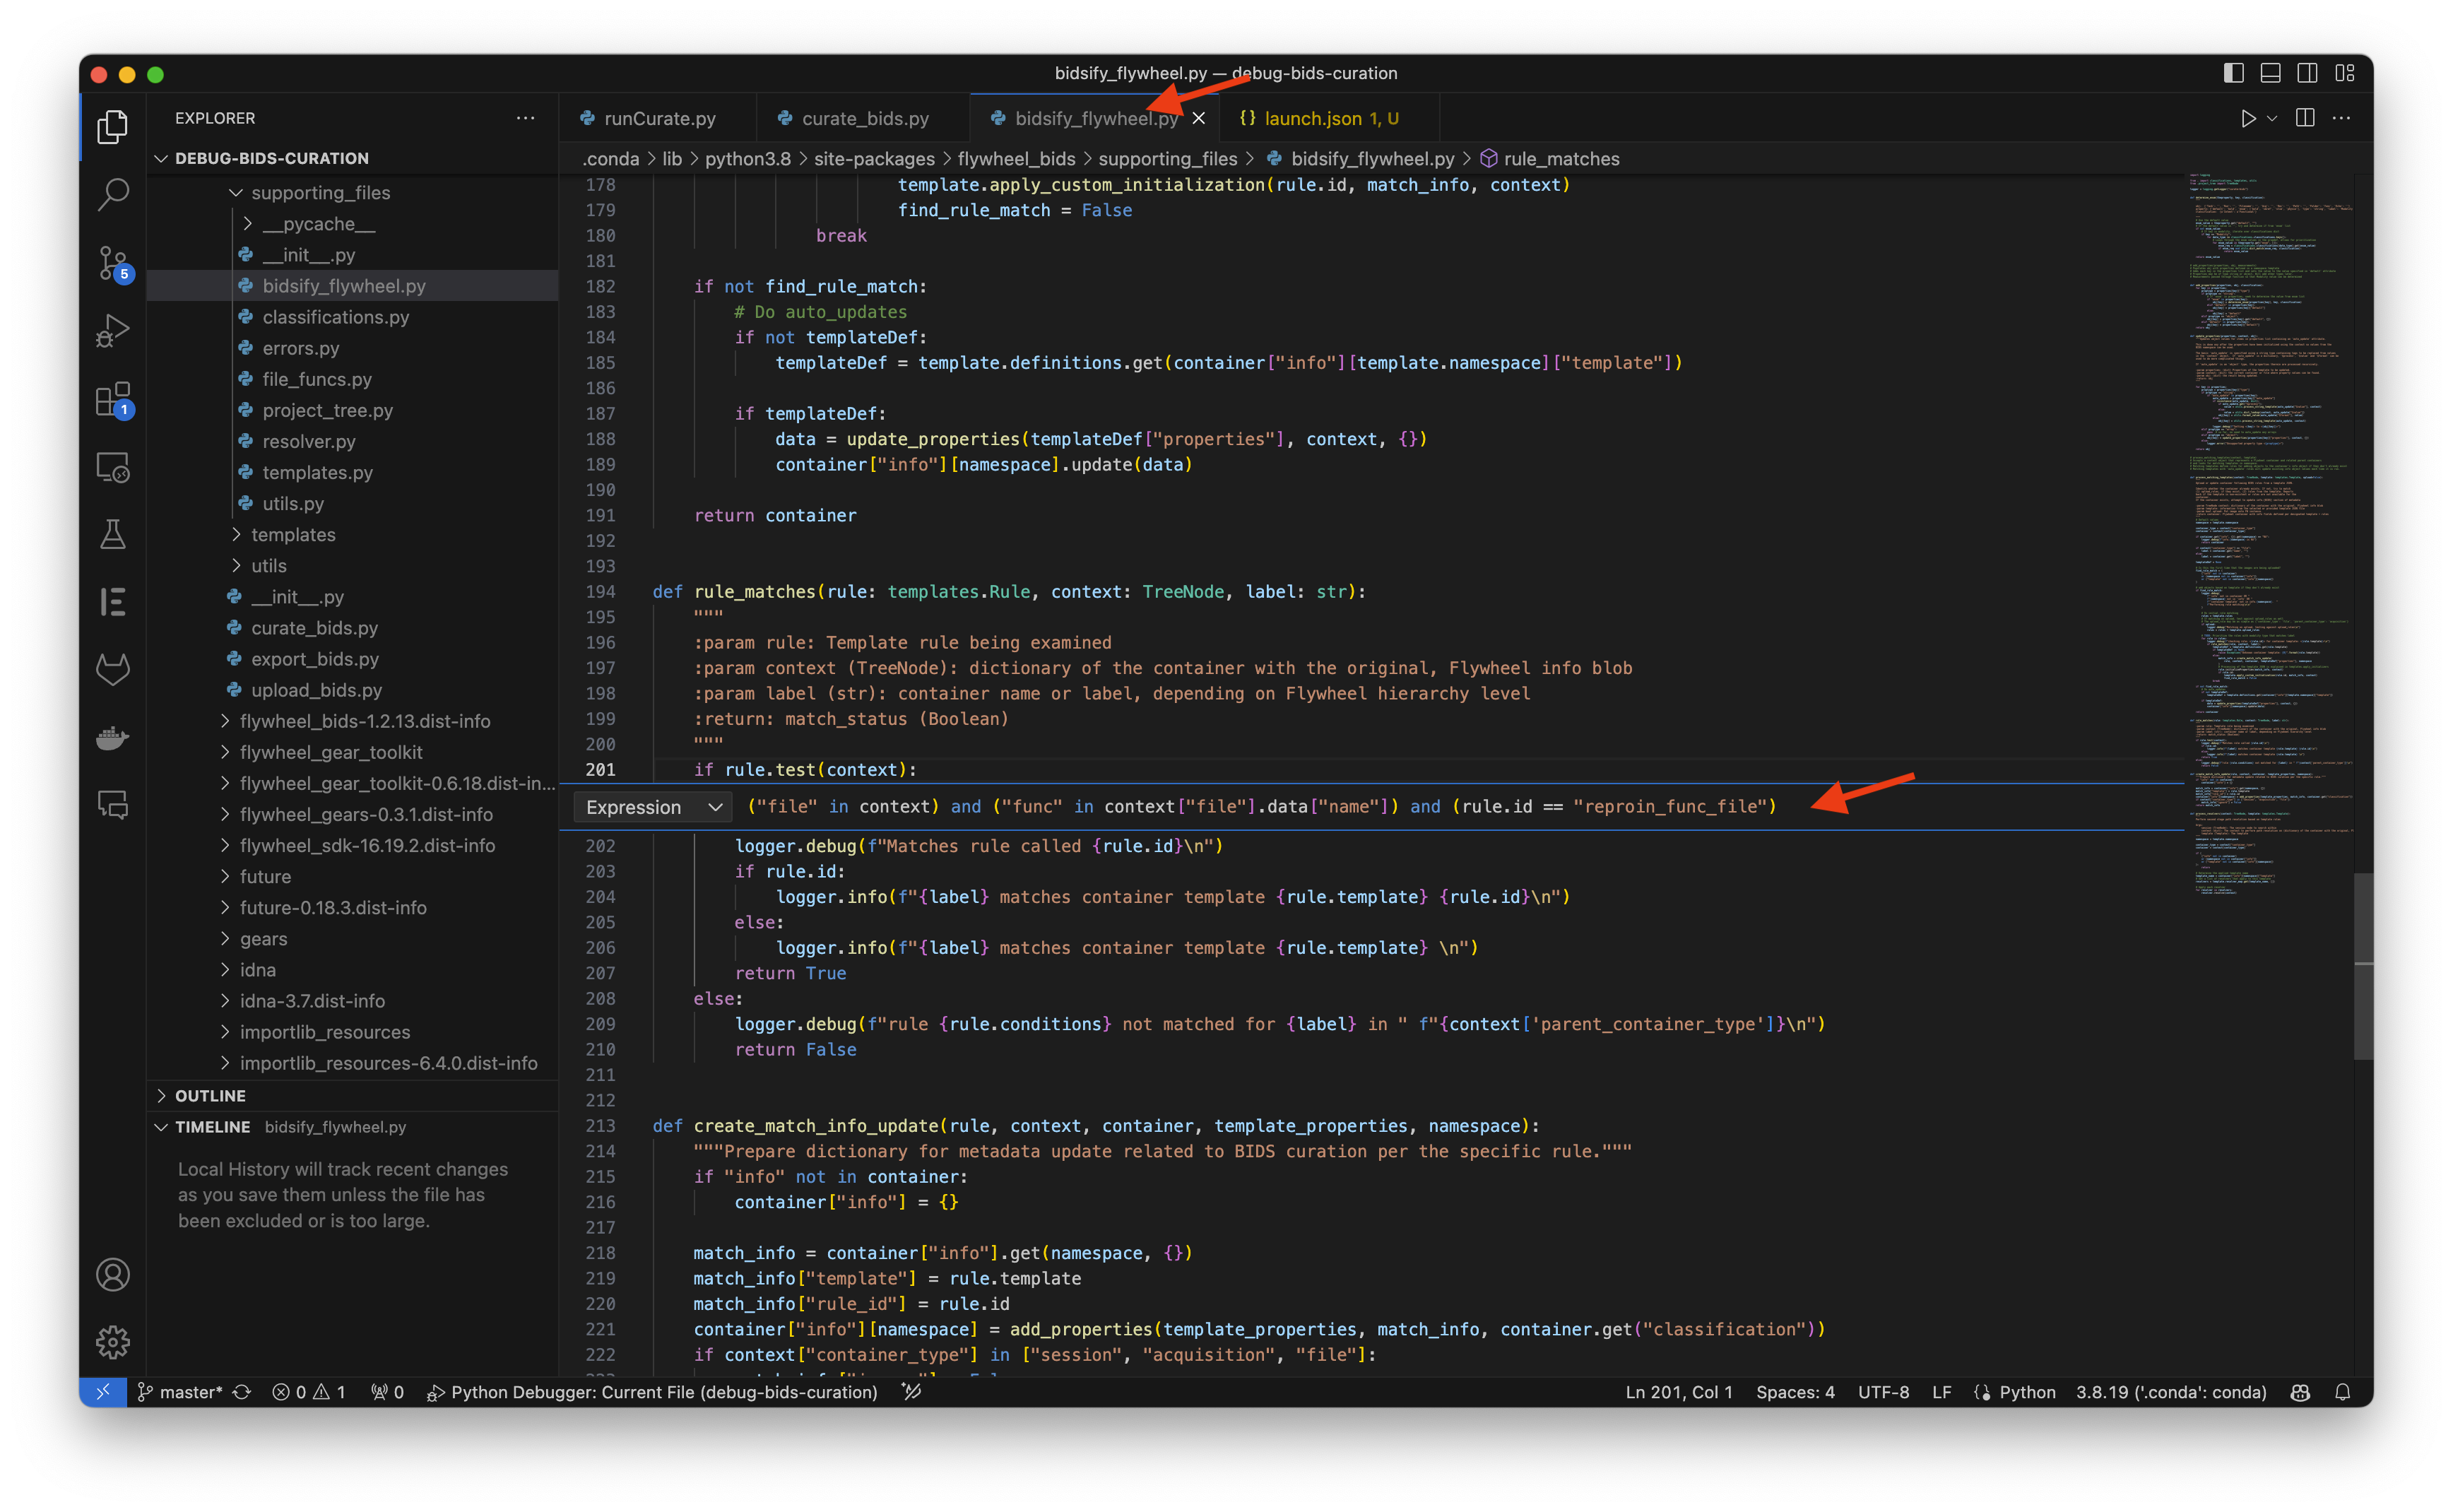The height and width of the screenshot is (1512, 2453).
Task: Switch to the curate_bids.py tab
Action: pyautogui.click(x=863, y=118)
